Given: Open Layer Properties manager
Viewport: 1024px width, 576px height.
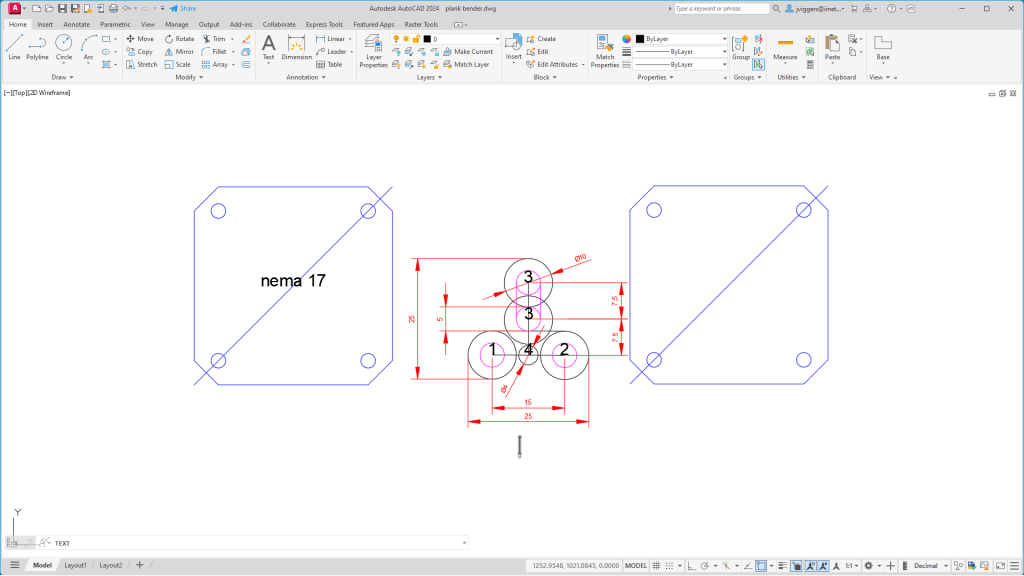Looking at the screenshot, I should 373,50.
